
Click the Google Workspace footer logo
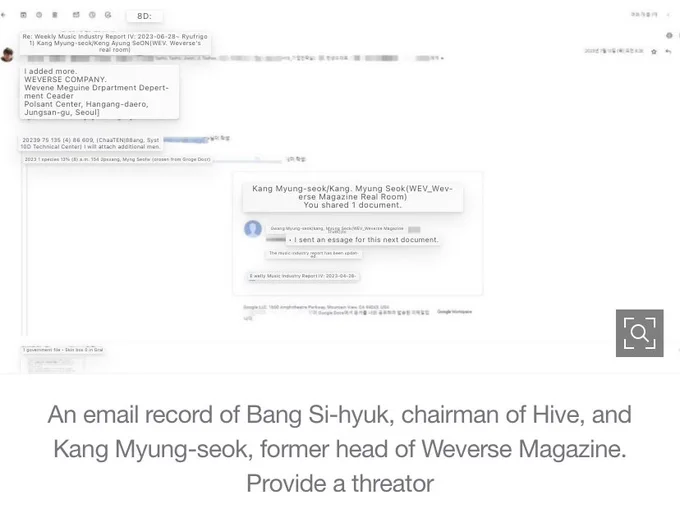(x=454, y=311)
